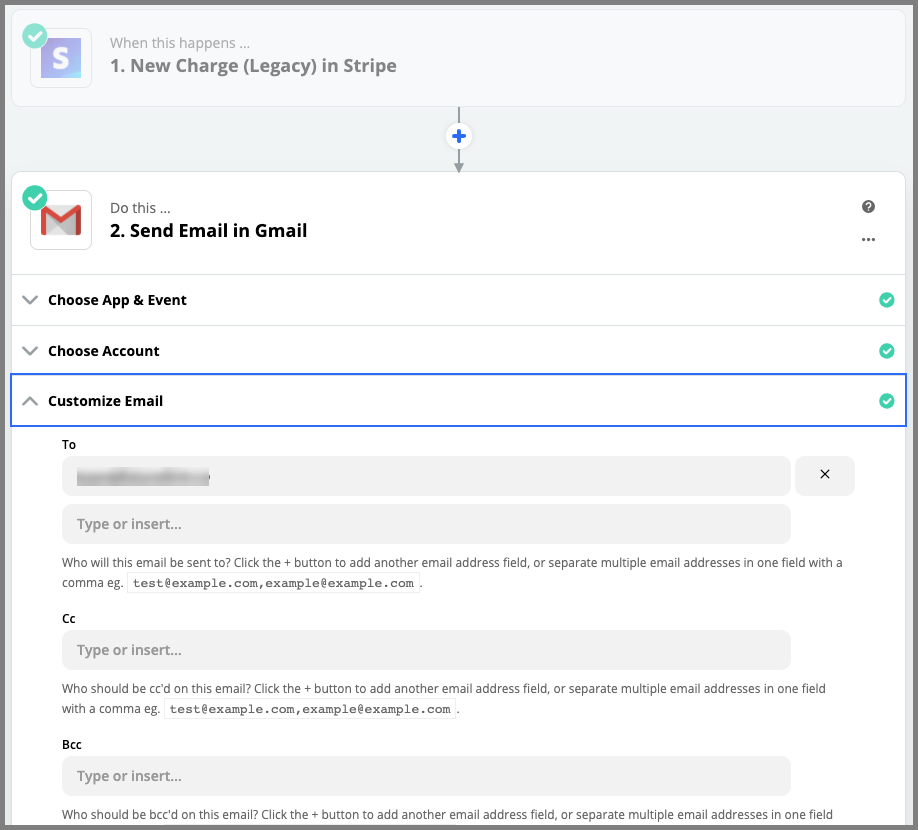Click the 'Do this ...' text

141,208
